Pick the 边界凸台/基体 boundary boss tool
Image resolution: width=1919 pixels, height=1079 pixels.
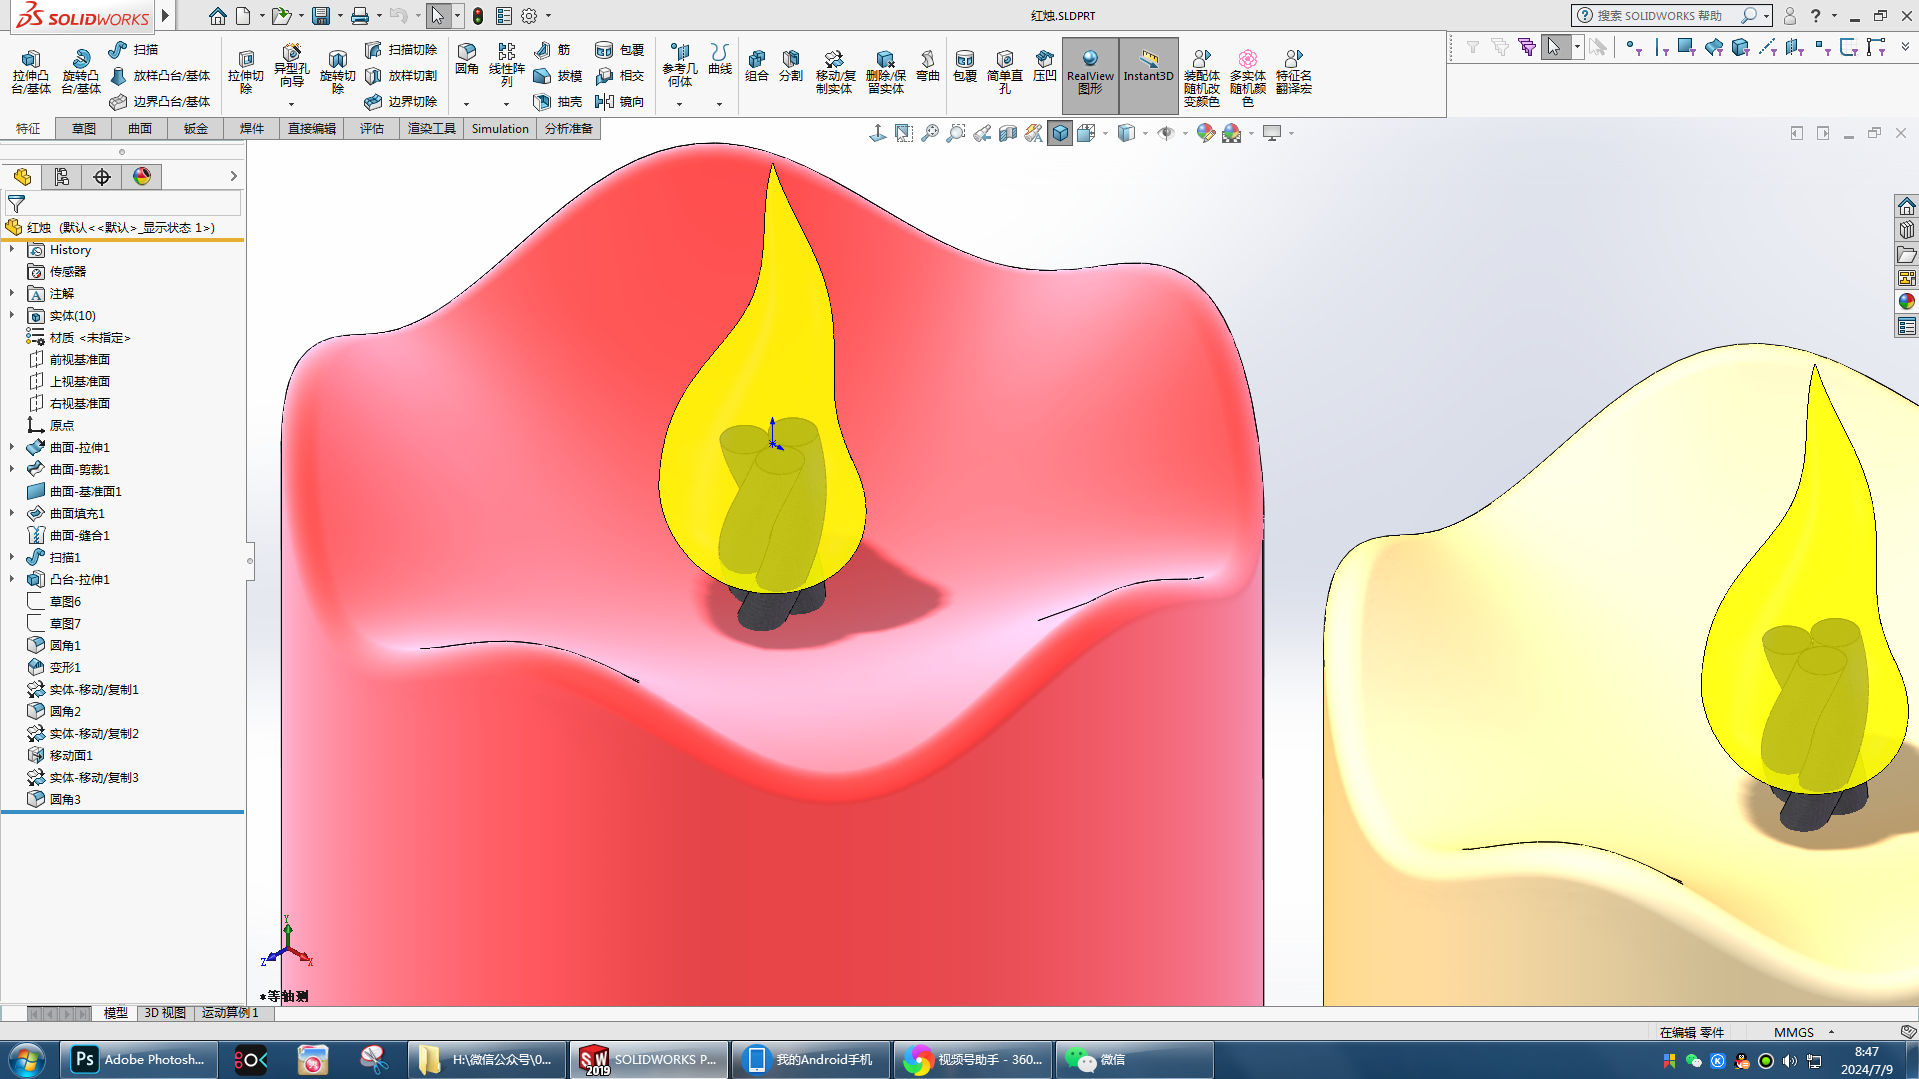click(160, 101)
